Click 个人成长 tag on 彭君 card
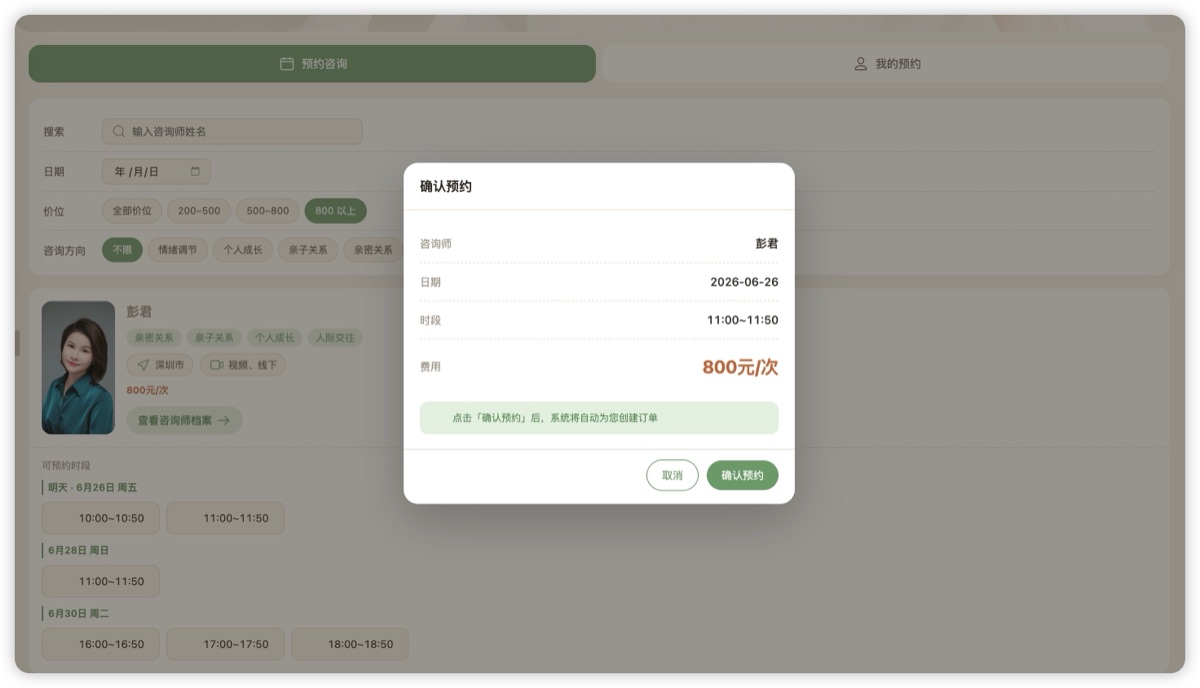Image resolution: width=1200 pixels, height=688 pixels. coord(274,338)
